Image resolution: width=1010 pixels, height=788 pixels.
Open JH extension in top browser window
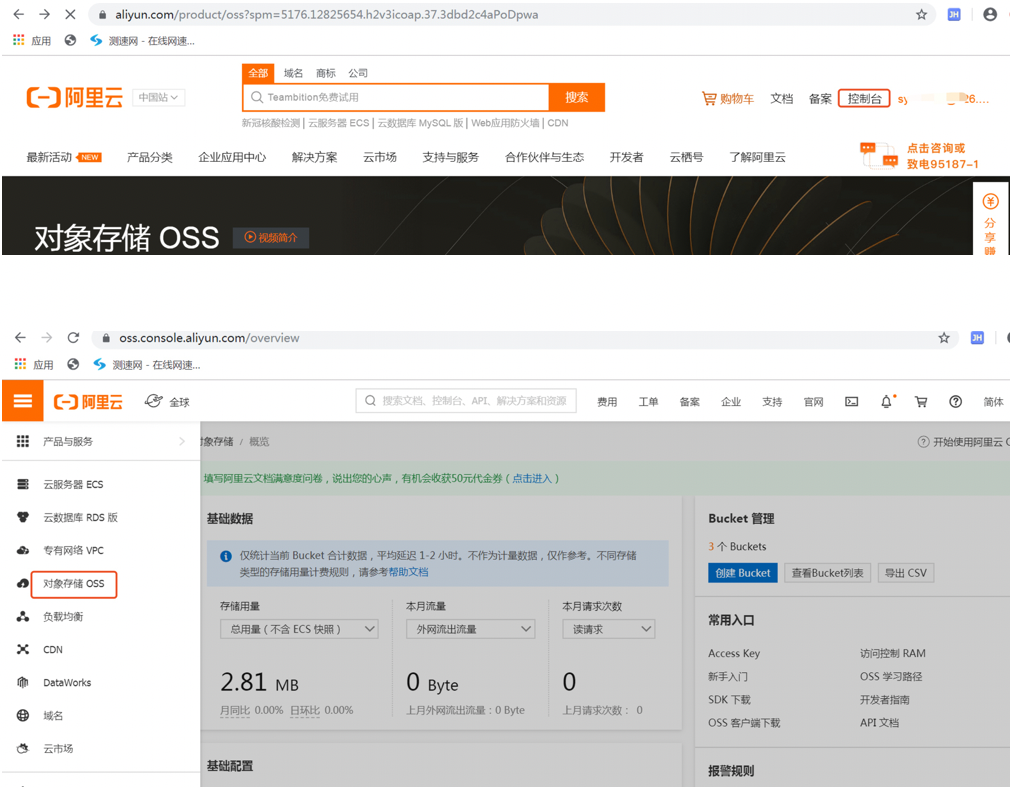pos(954,14)
